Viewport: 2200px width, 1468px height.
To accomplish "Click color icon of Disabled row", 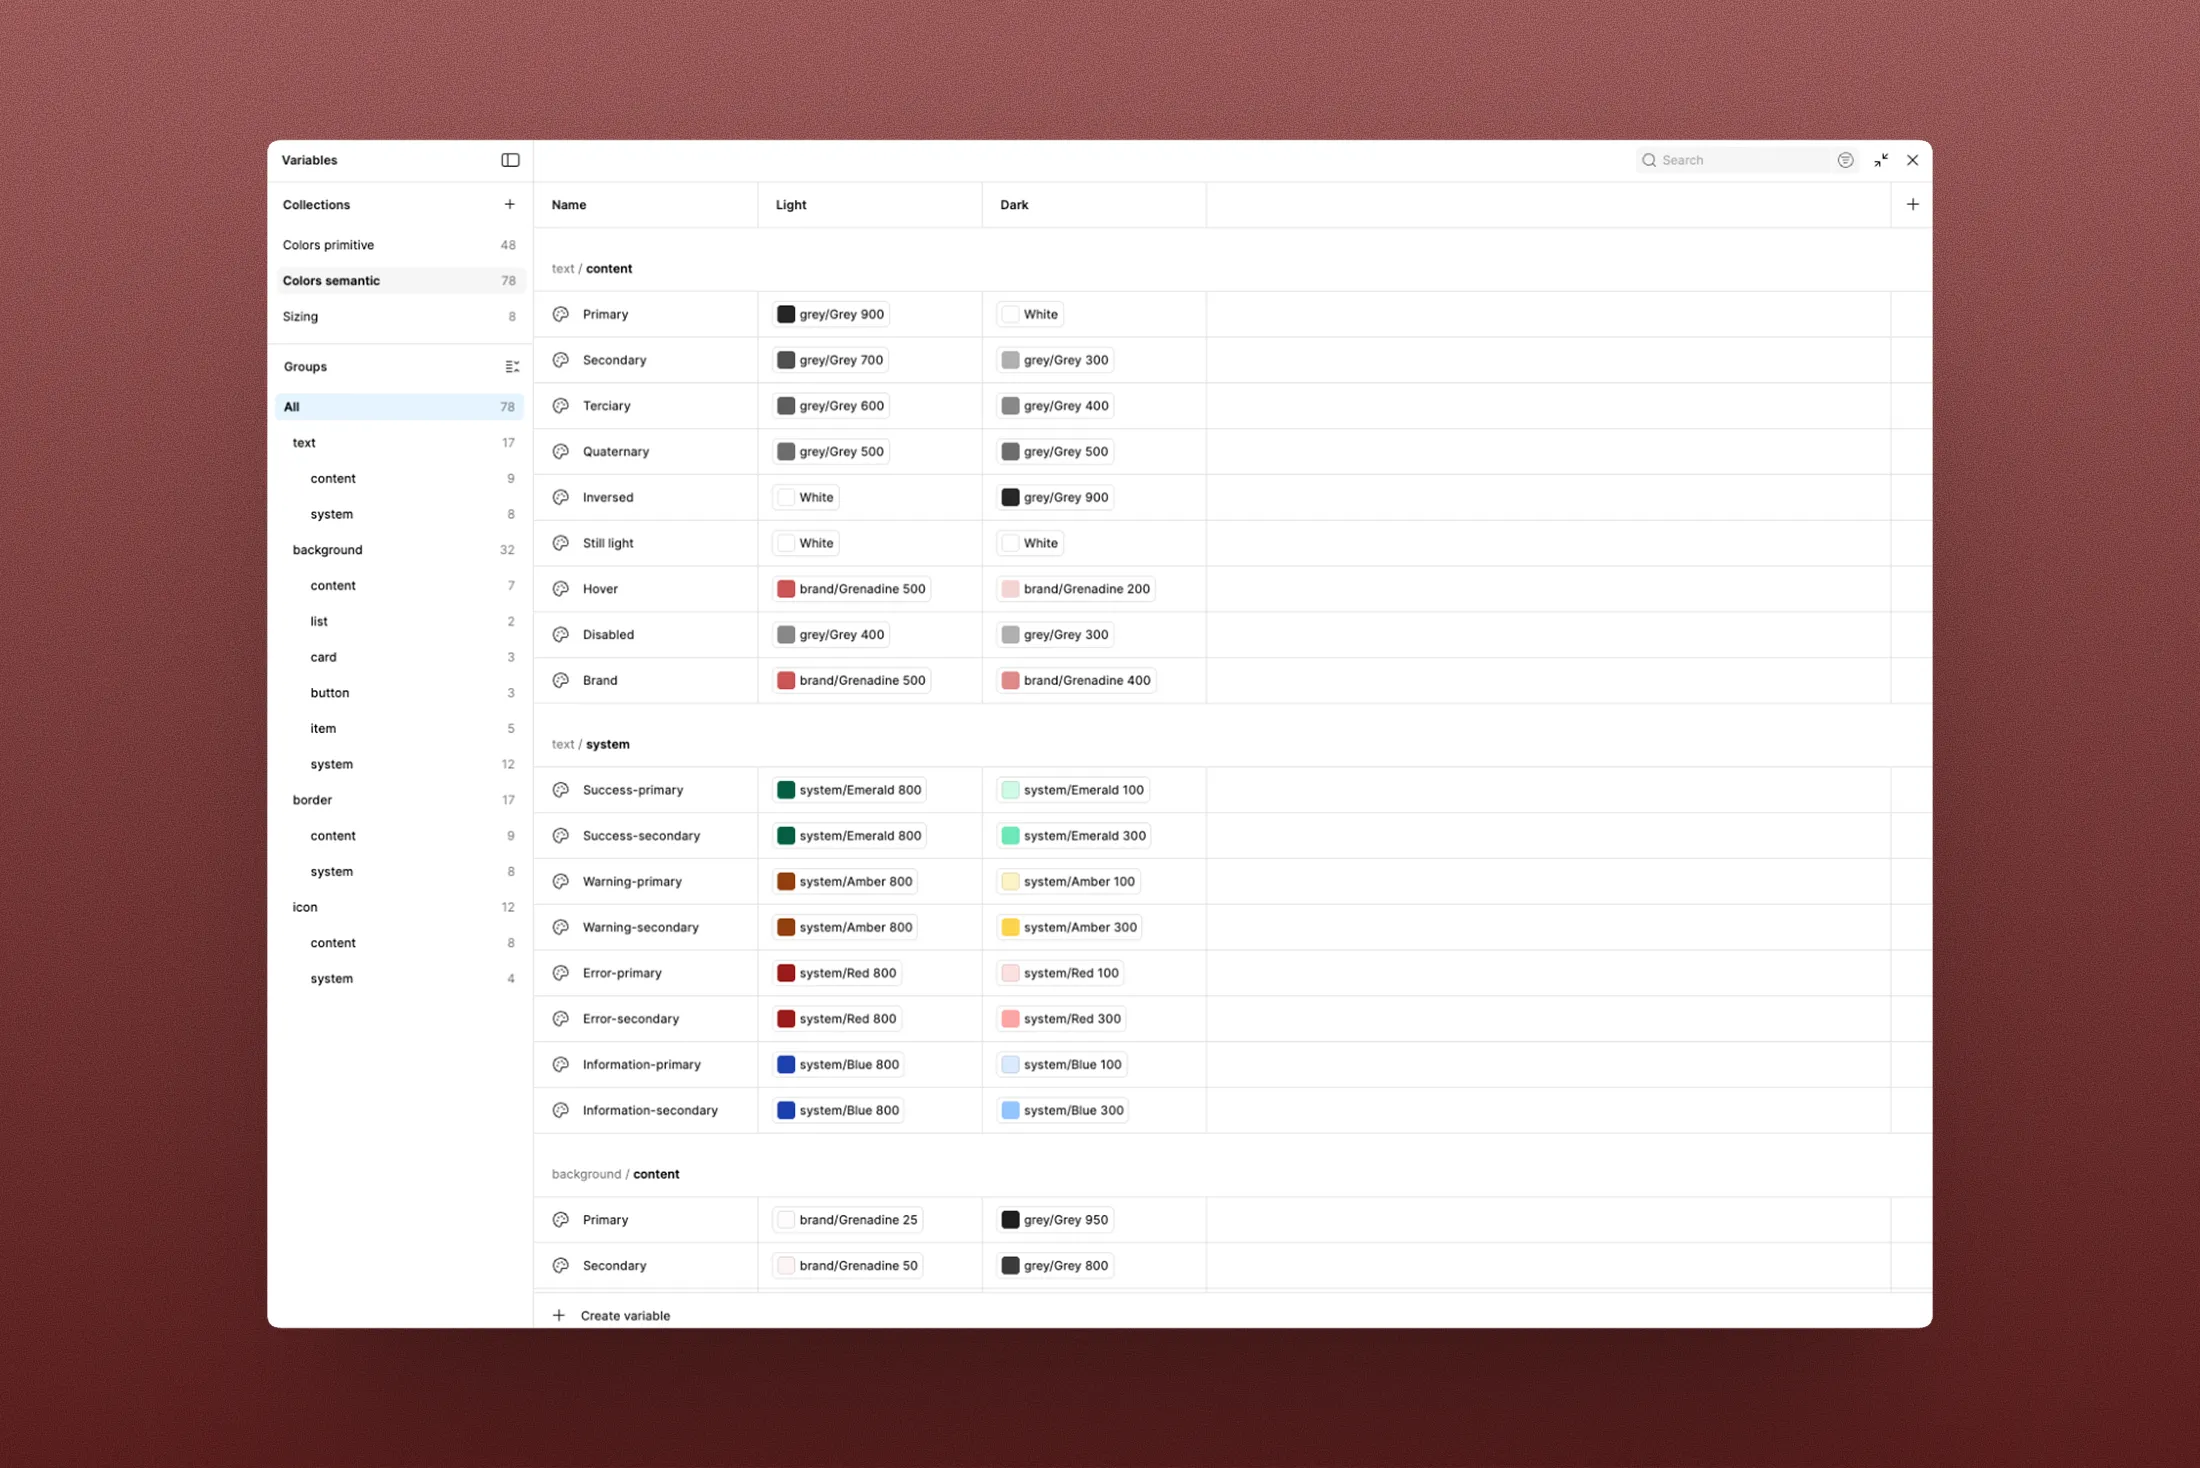I will point(561,635).
